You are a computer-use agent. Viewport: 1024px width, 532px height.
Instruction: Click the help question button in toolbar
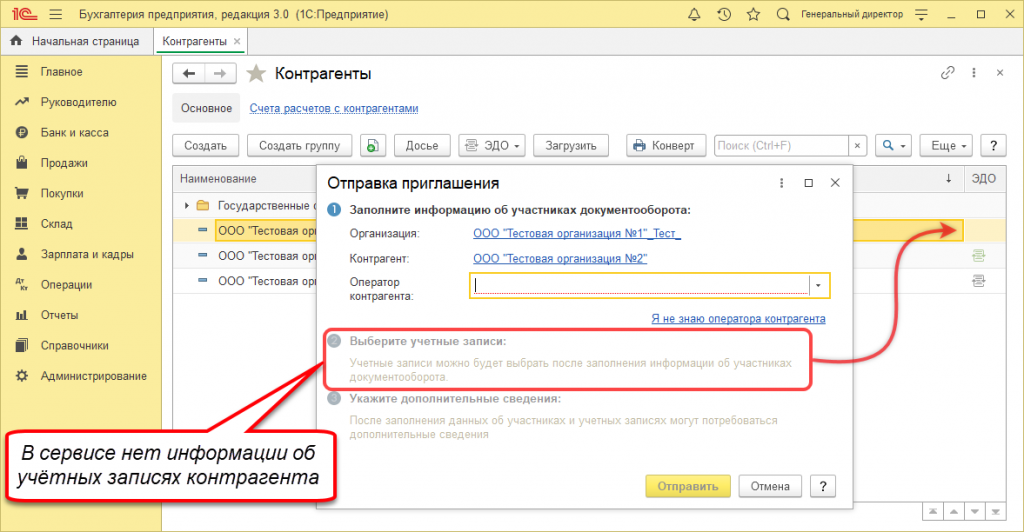(993, 146)
